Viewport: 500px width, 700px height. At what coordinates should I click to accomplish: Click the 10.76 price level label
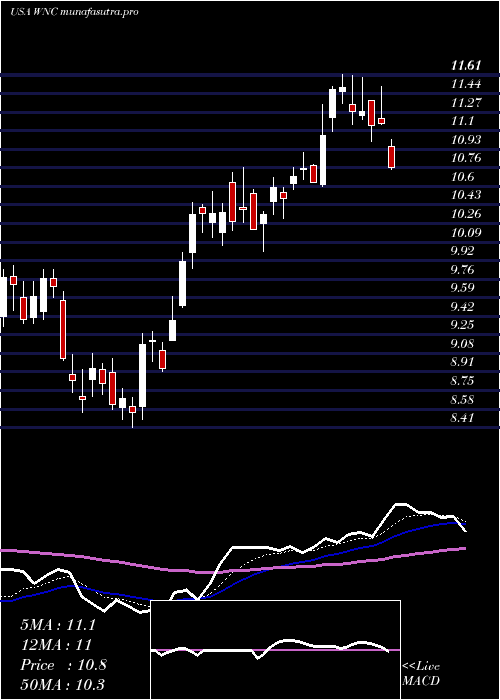click(x=466, y=158)
